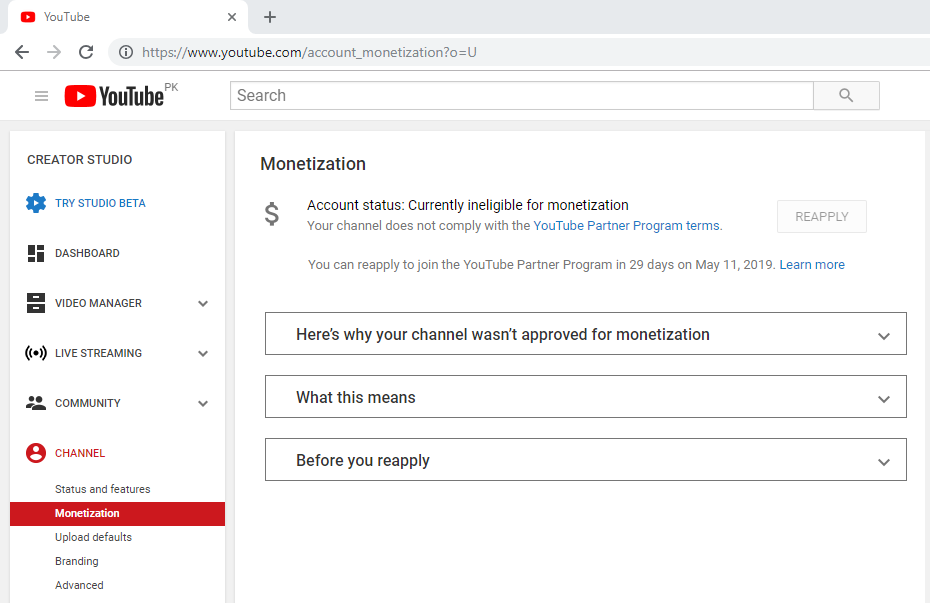Expand the Community section
Image resolution: width=930 pixels, height=603 pixels.
pos(203,404)
